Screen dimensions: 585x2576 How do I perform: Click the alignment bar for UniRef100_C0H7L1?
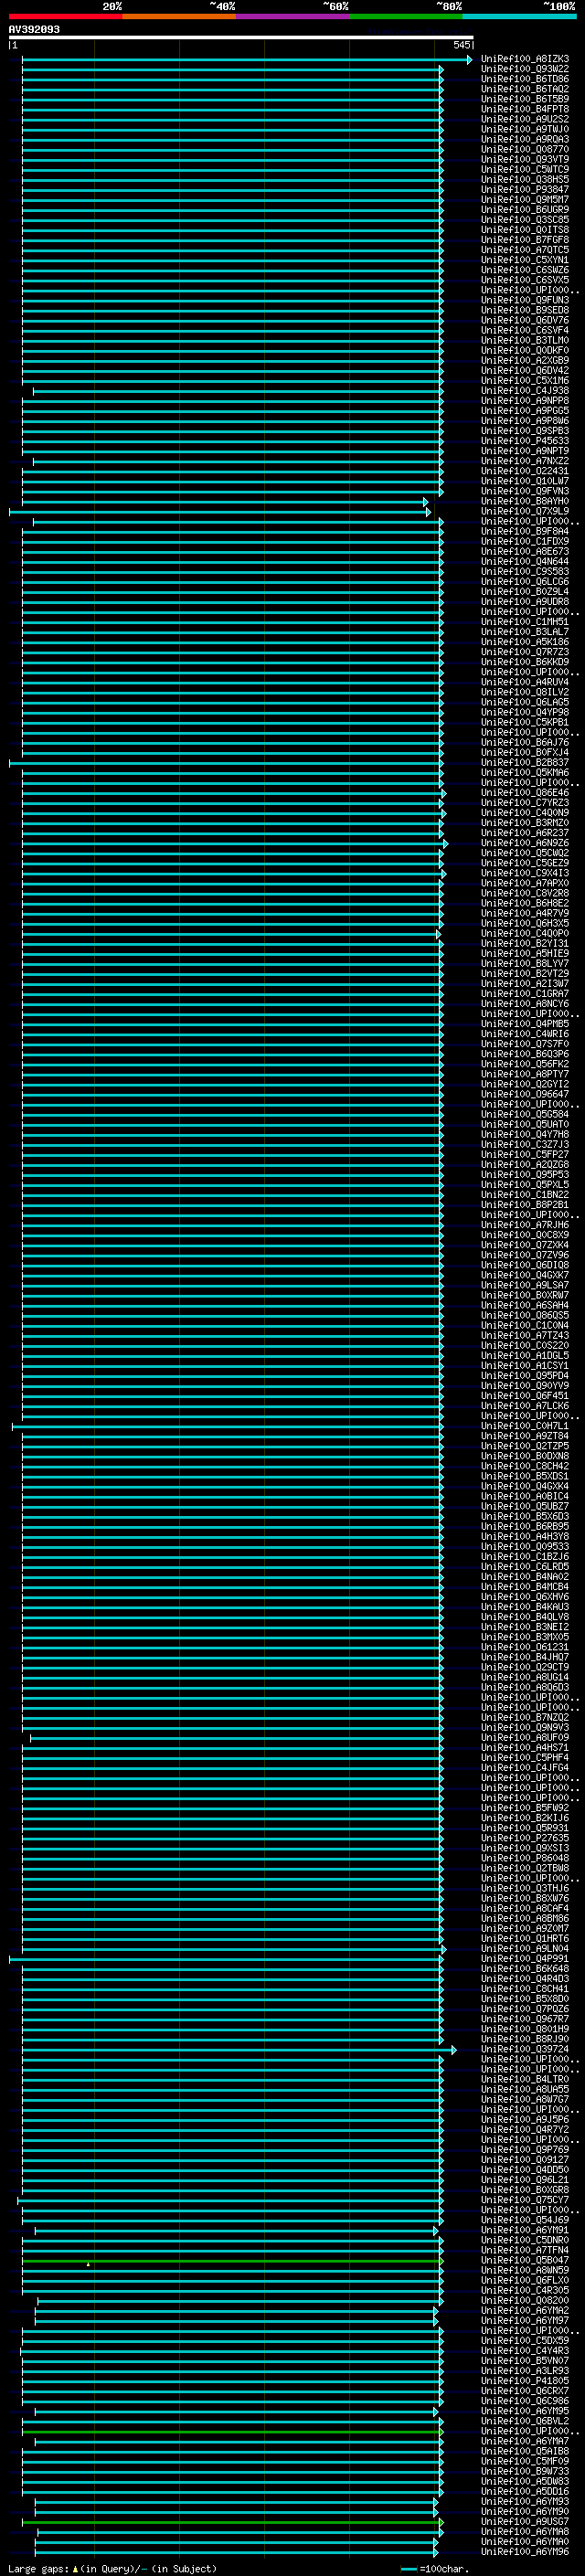[x=228, y=1427]
